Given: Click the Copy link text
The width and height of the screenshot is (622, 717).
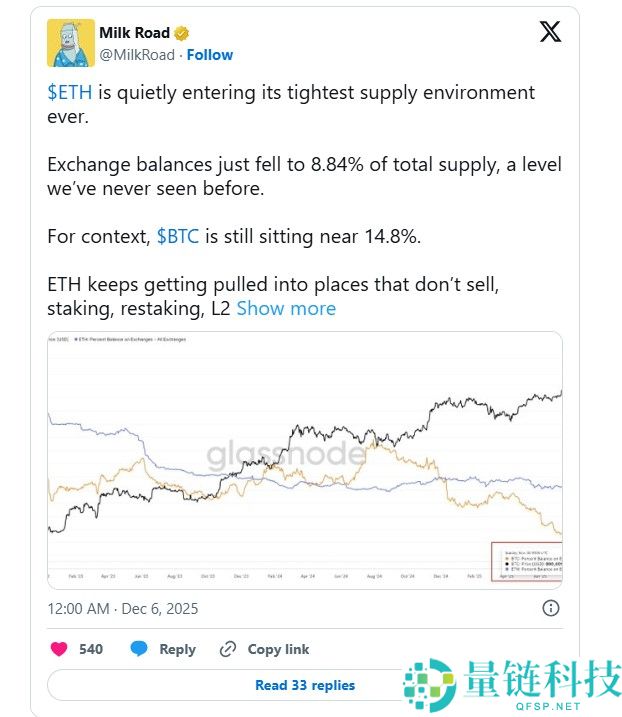Looking at the screenshot, I should (278, 649).
